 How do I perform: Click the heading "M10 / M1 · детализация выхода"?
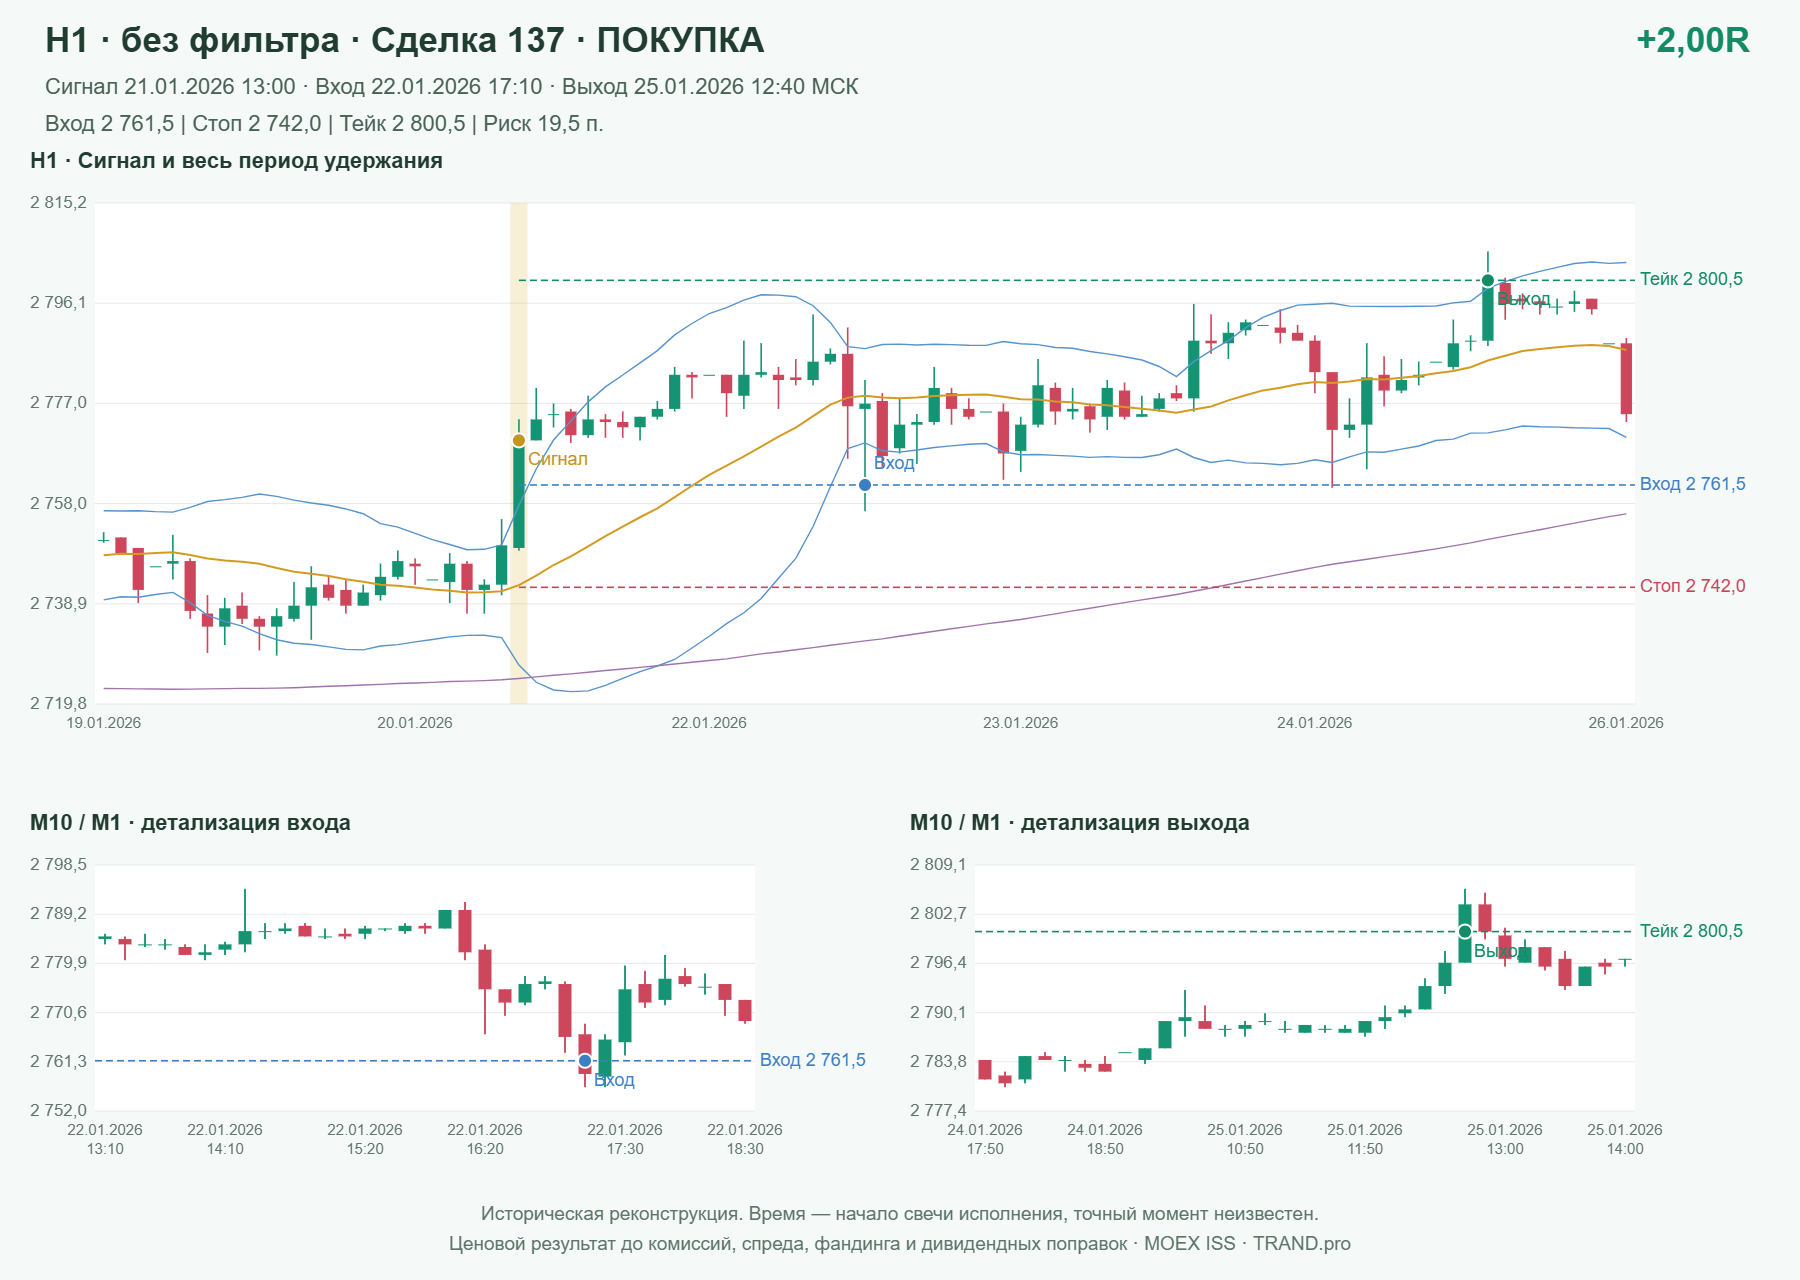[1080, 823]
